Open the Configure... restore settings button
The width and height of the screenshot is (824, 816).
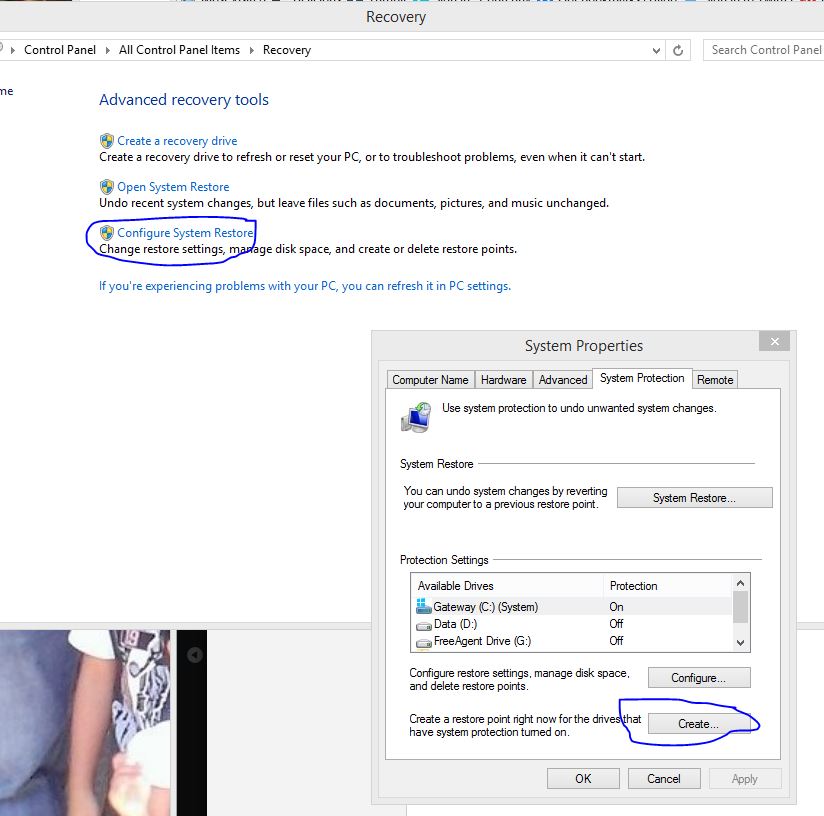(x=699, y=678)
